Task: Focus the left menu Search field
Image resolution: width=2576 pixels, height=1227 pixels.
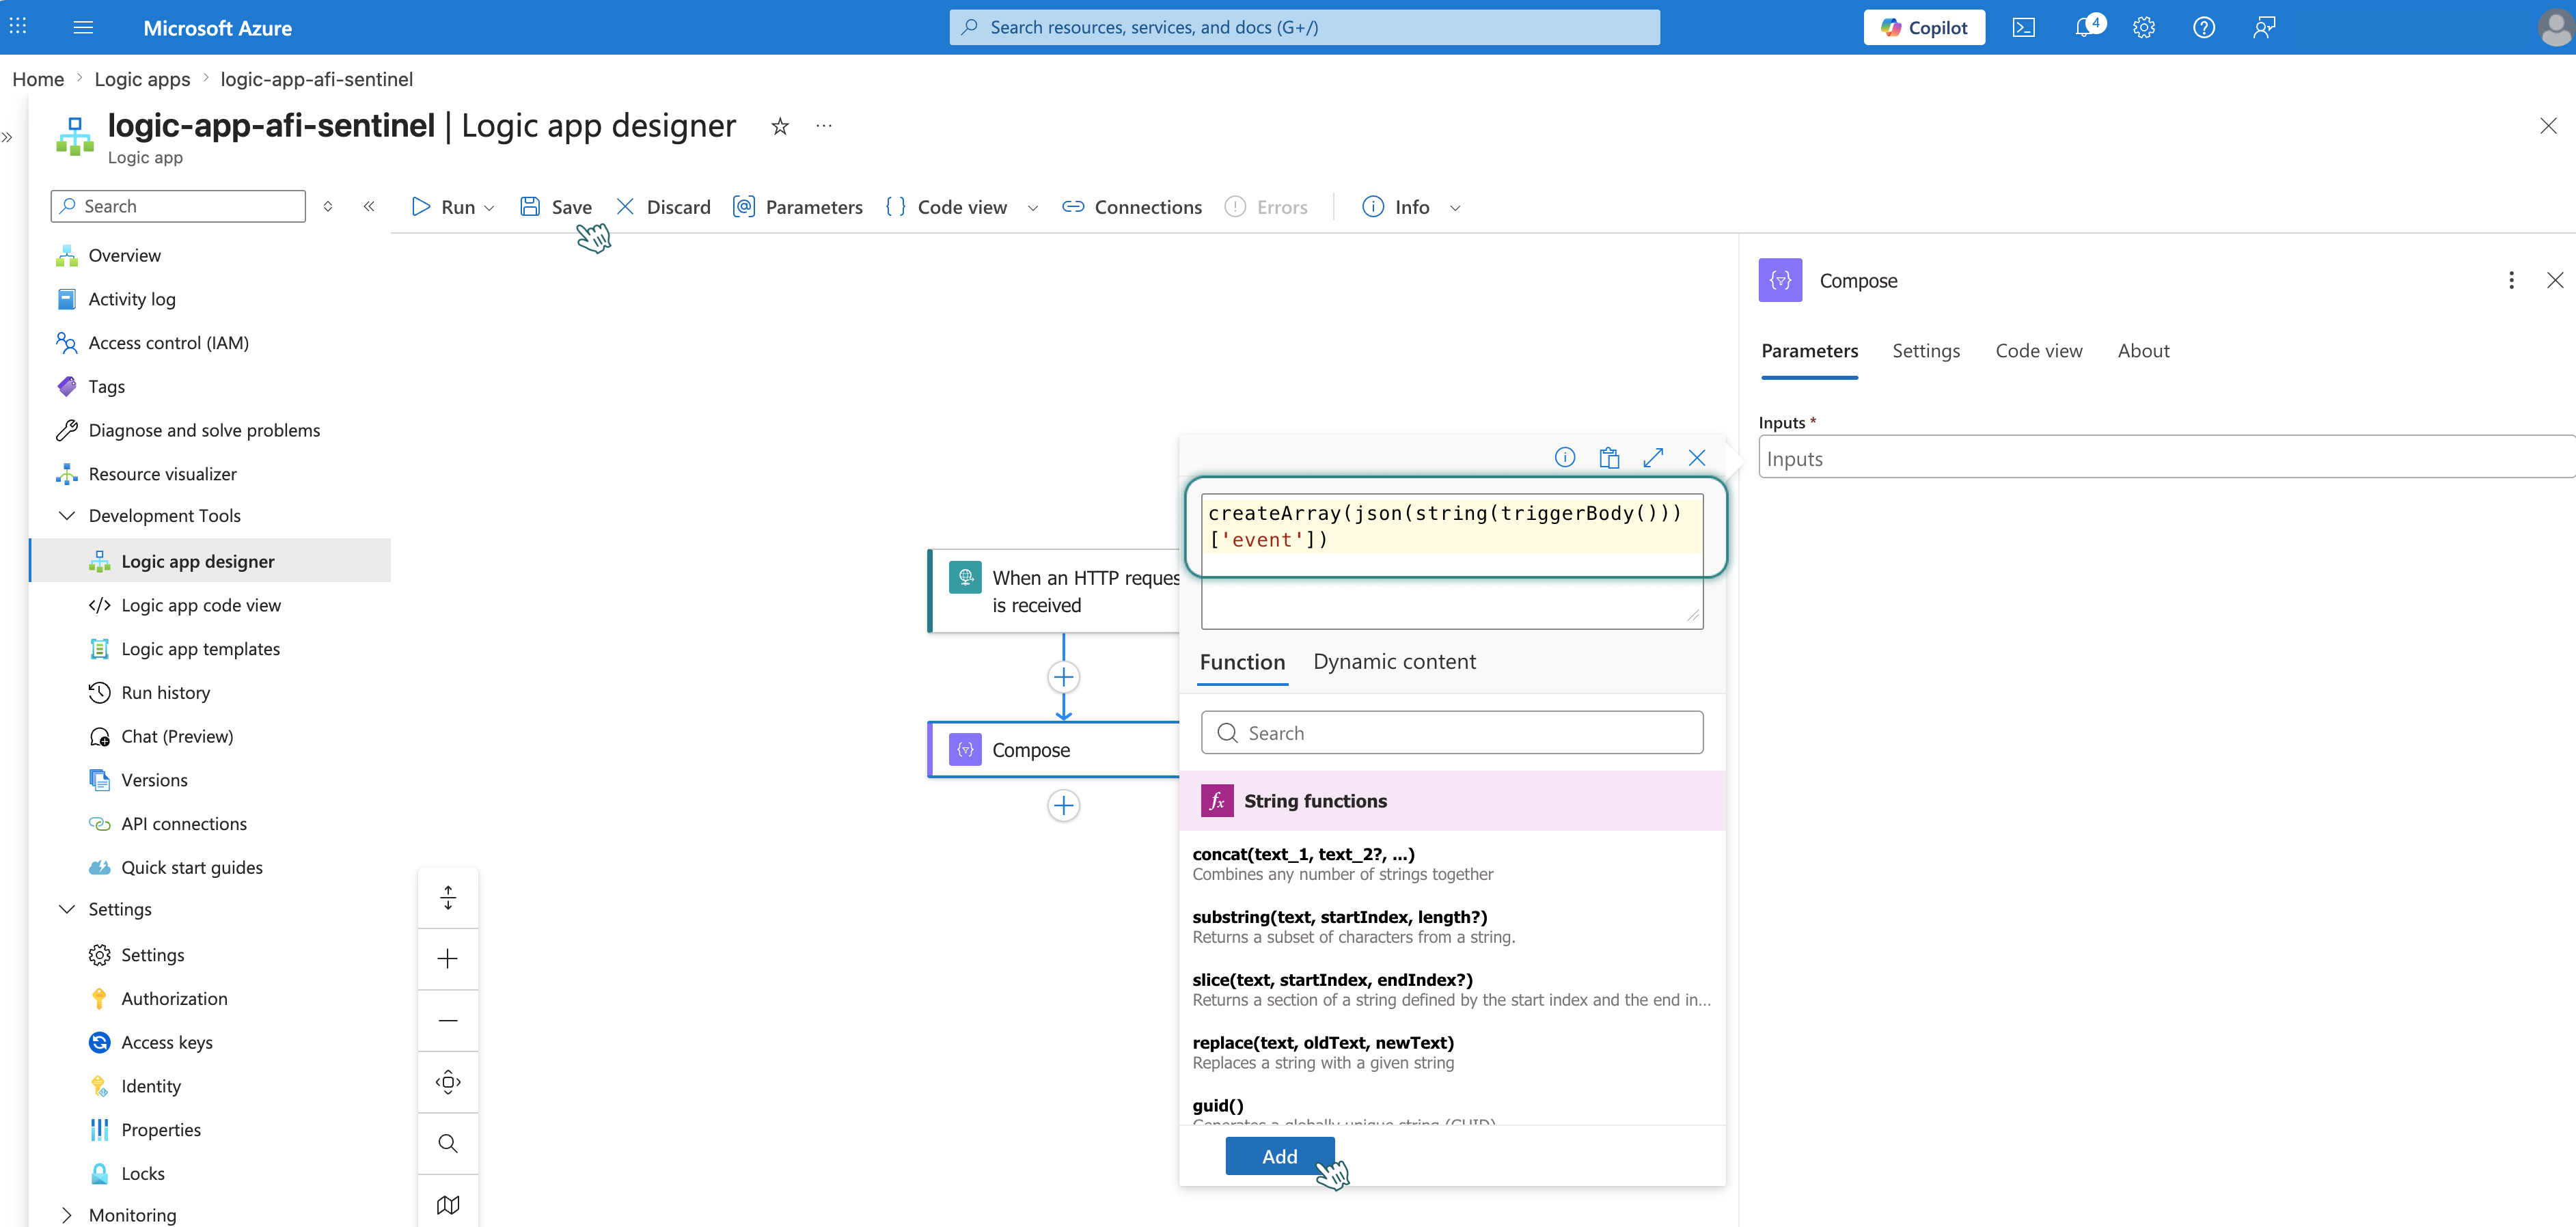Action: [178, 206]
